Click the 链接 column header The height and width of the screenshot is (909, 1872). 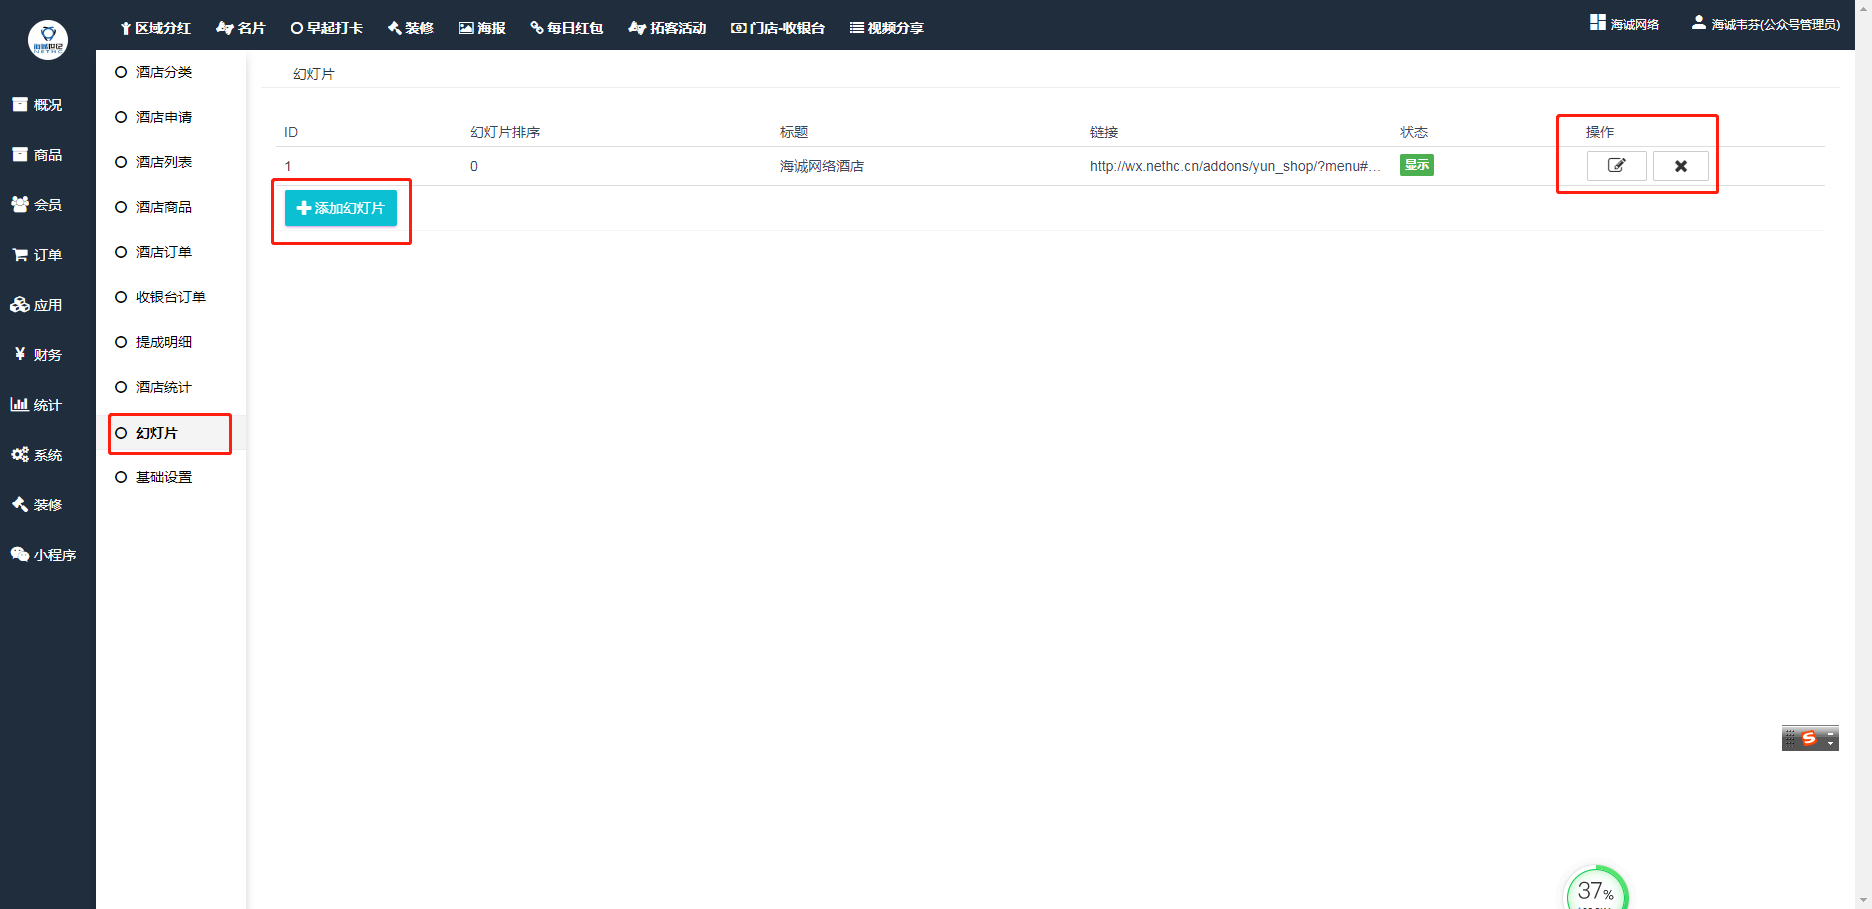[1104, 132]
